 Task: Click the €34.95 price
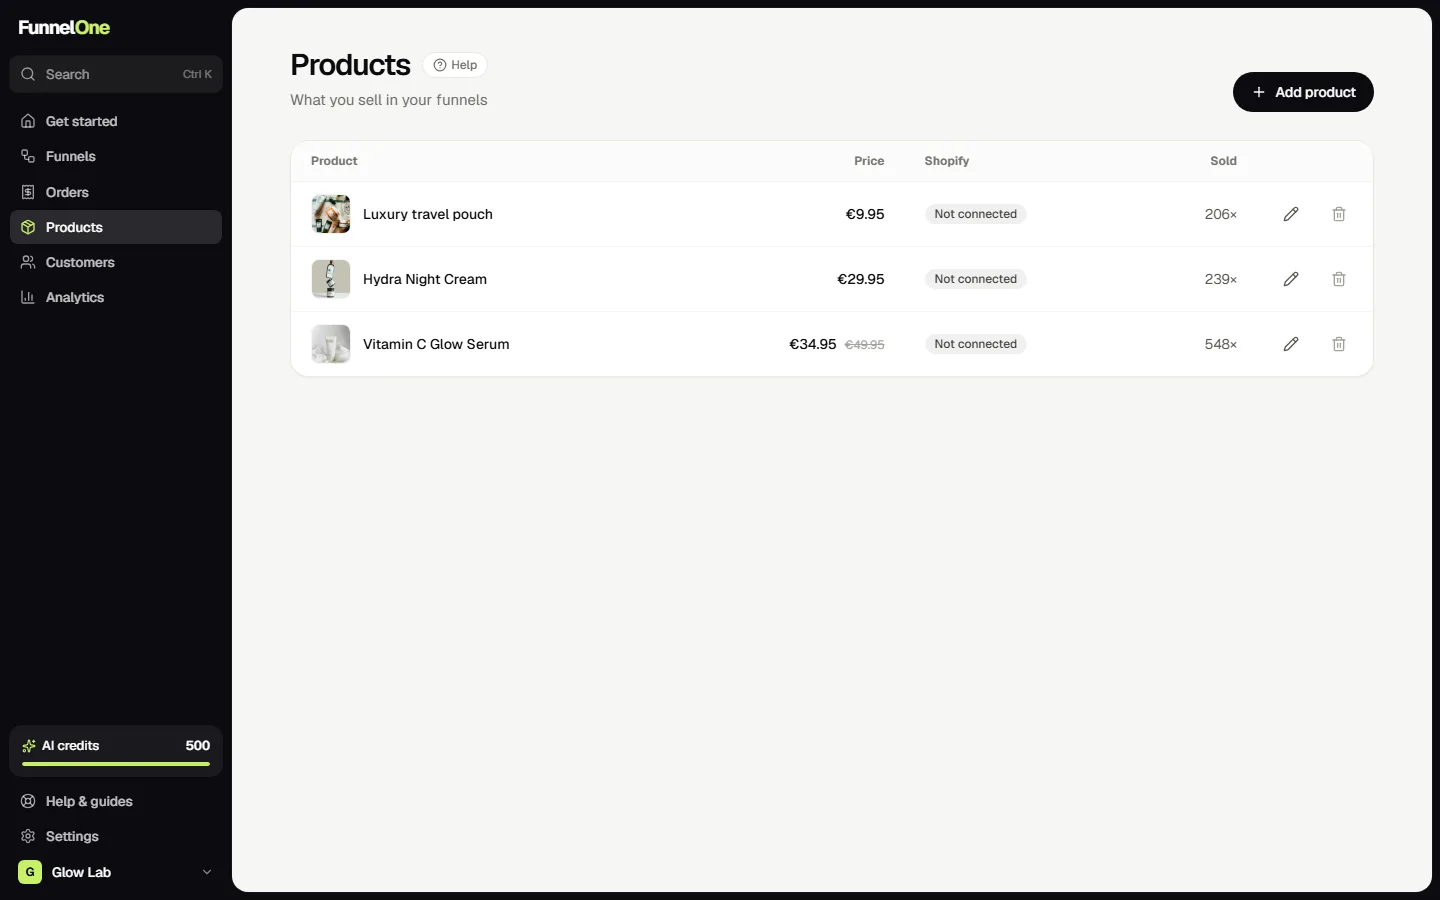[x=812, y=344]
